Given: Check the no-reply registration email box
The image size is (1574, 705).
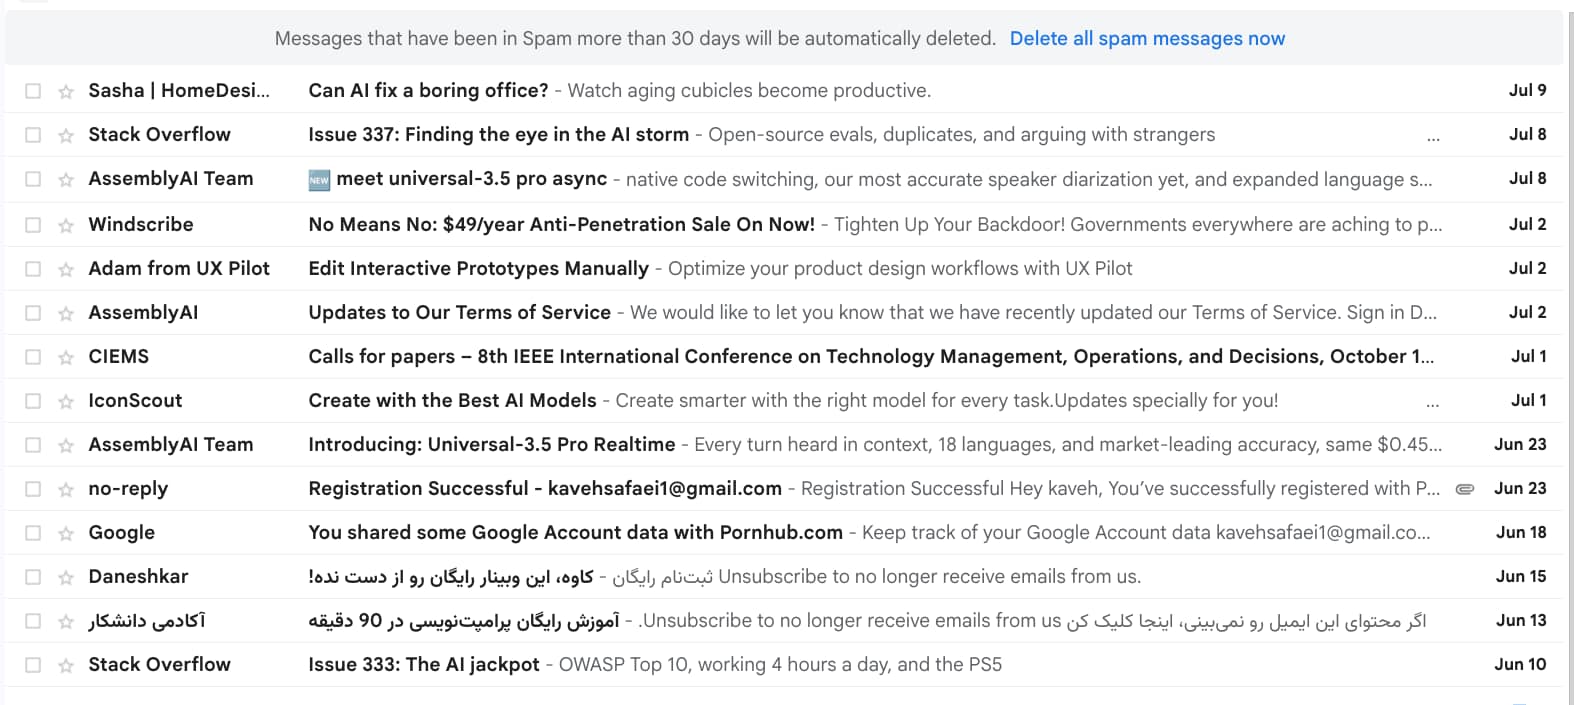Looking at the screenshot, I should (x=33, y=489).
